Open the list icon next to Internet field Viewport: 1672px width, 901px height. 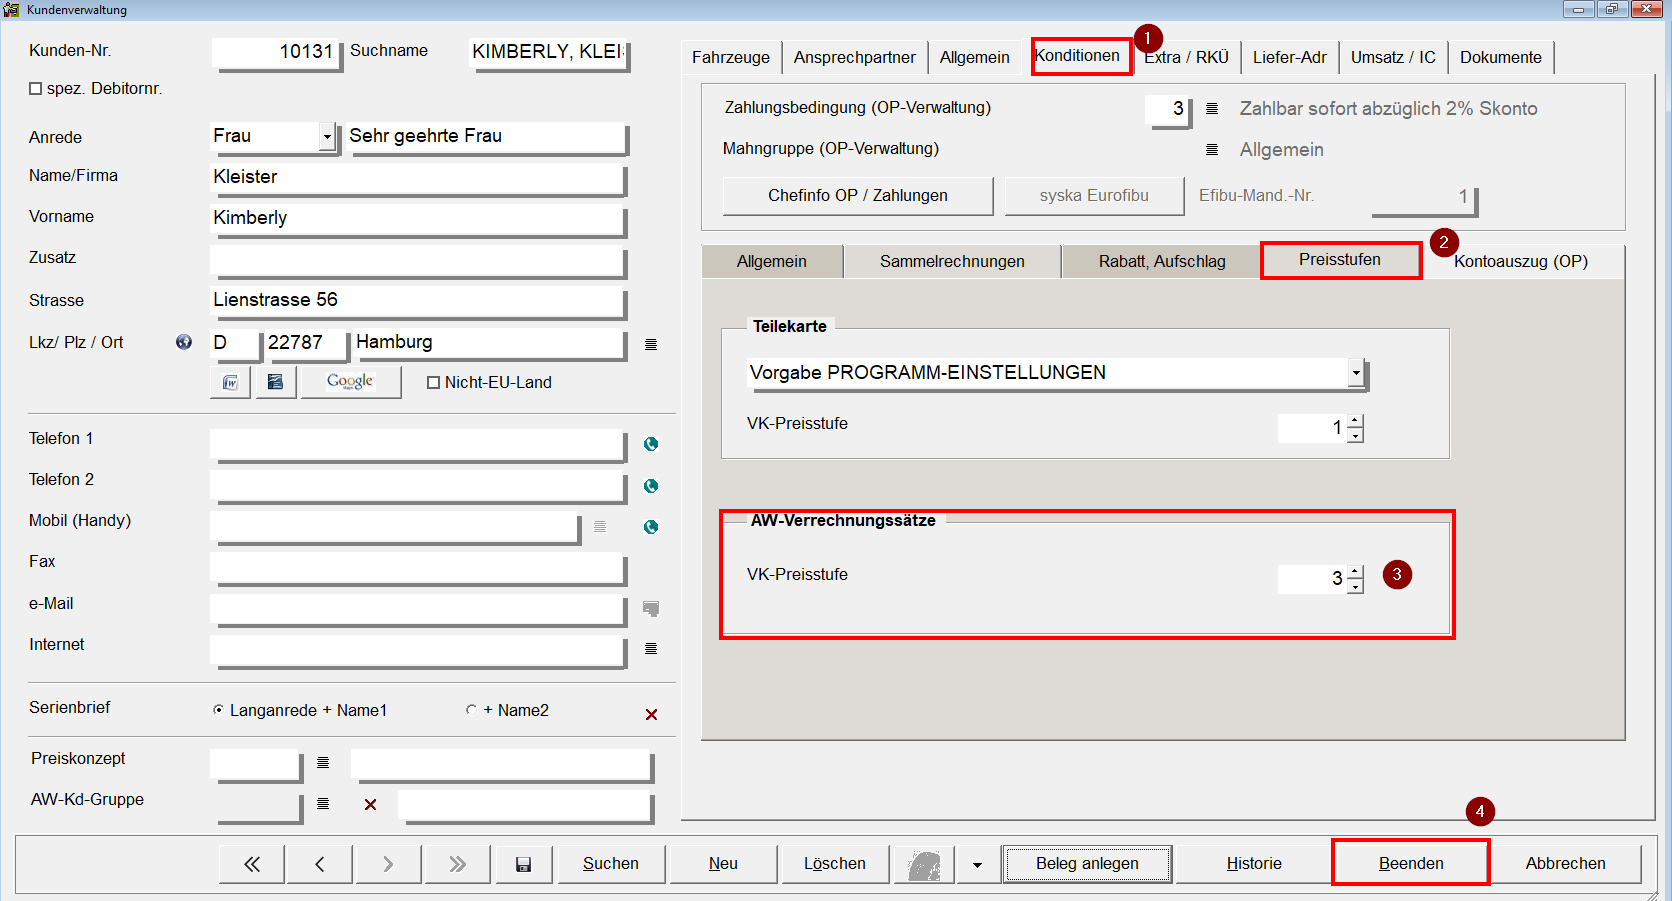pos(651,649)
